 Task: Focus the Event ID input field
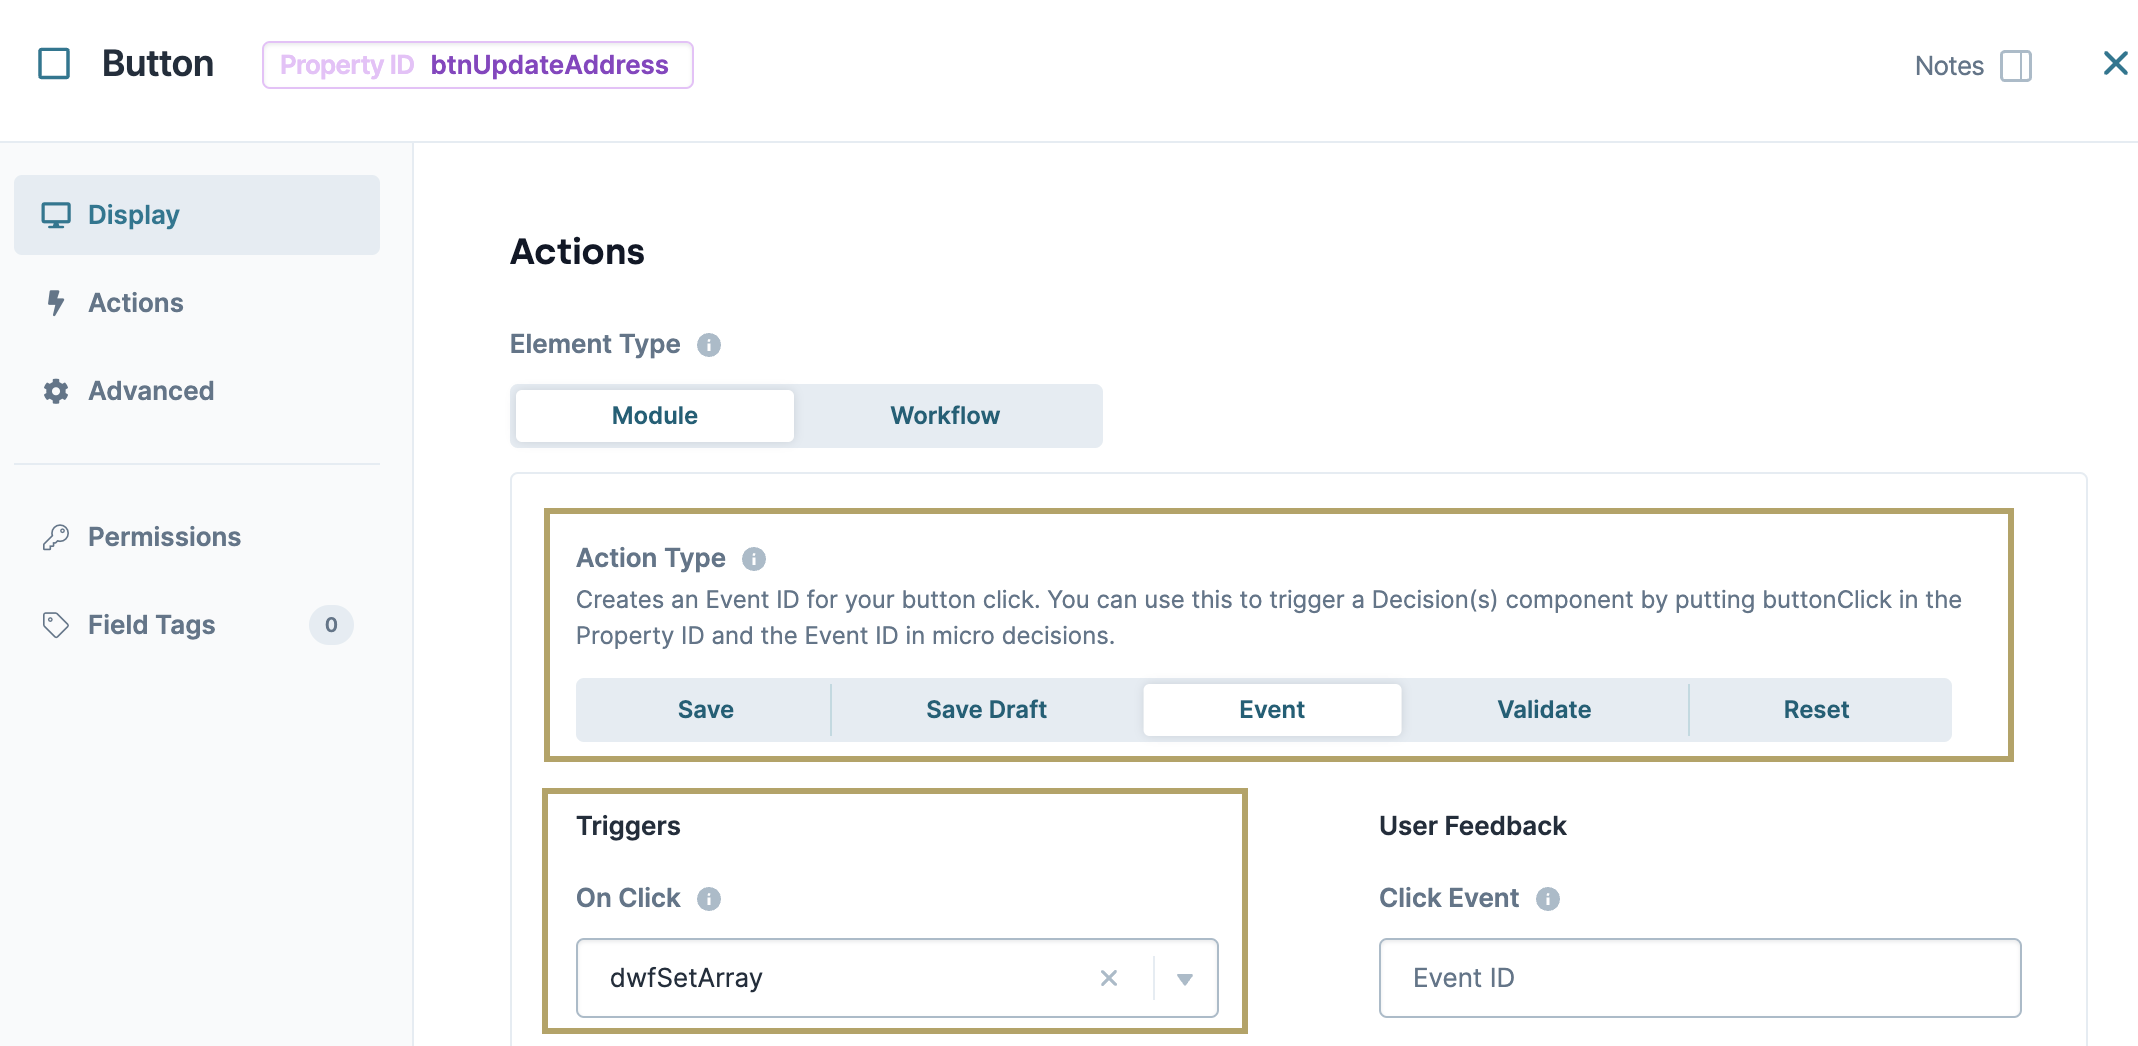pyautogui.click(x=1700, y=978)
